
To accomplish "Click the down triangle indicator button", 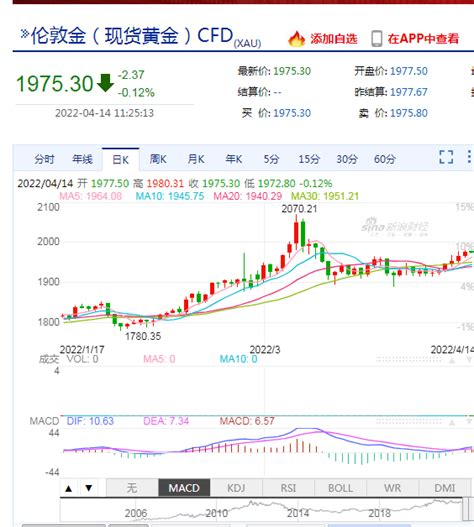I will 89,488.
